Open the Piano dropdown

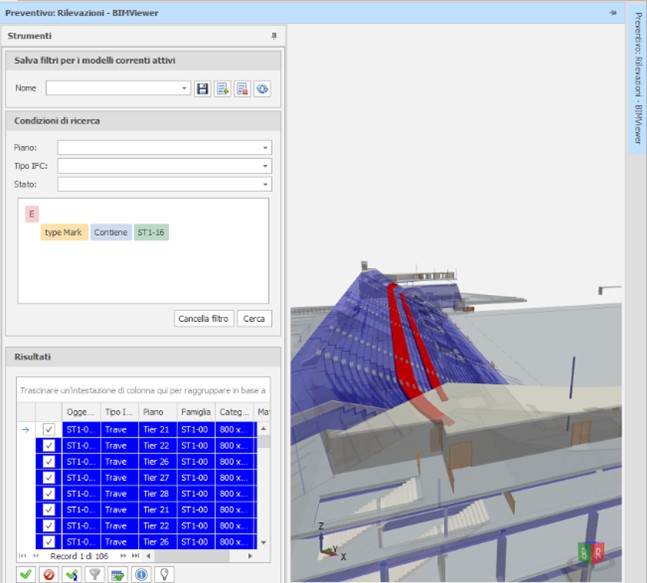265,148
